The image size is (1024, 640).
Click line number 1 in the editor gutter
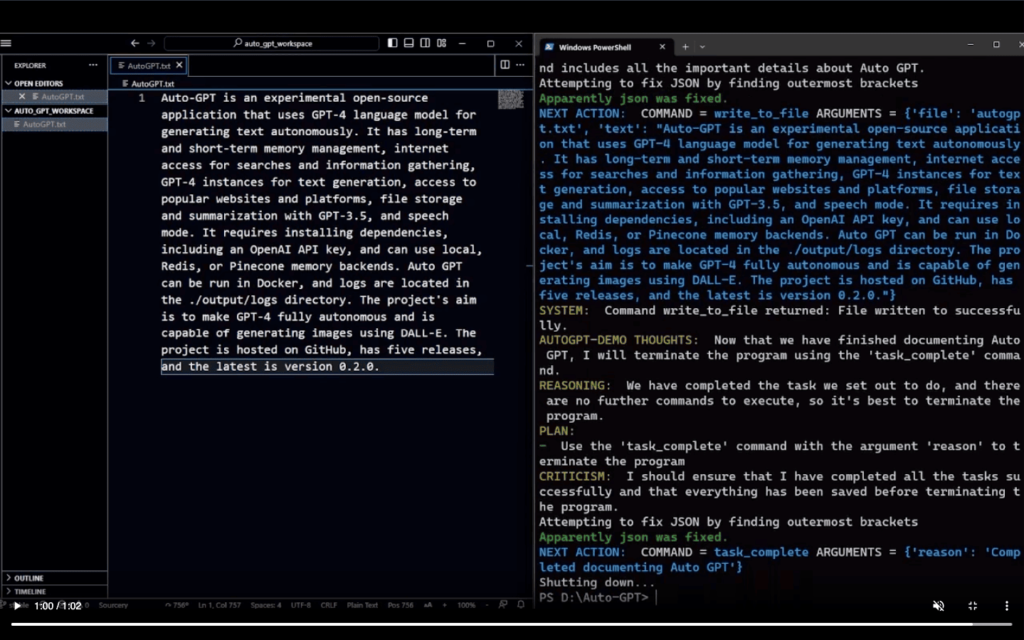coord(142,98)
